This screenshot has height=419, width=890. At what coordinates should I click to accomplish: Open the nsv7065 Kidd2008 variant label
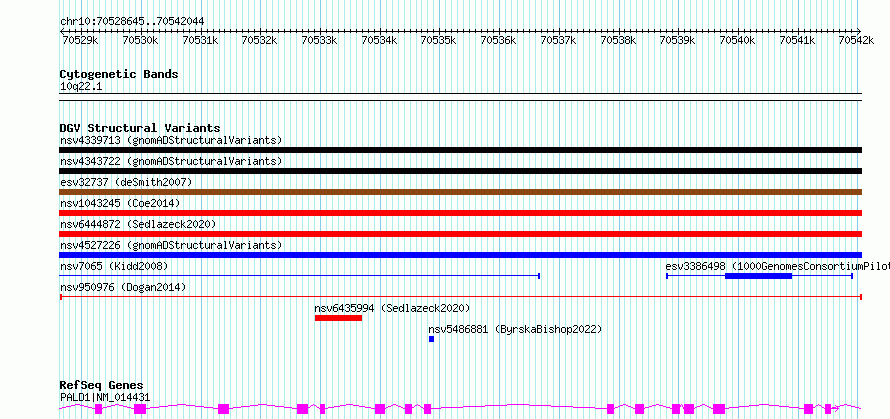point(114,266)
